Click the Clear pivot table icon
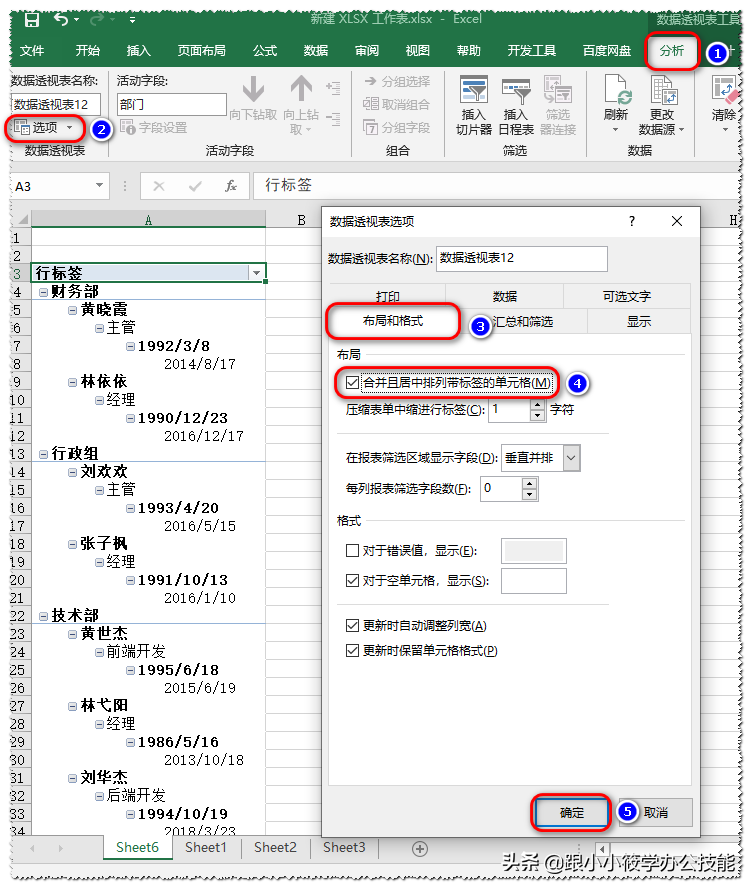This screenshot has height=889, width=752. pos(724,91)
